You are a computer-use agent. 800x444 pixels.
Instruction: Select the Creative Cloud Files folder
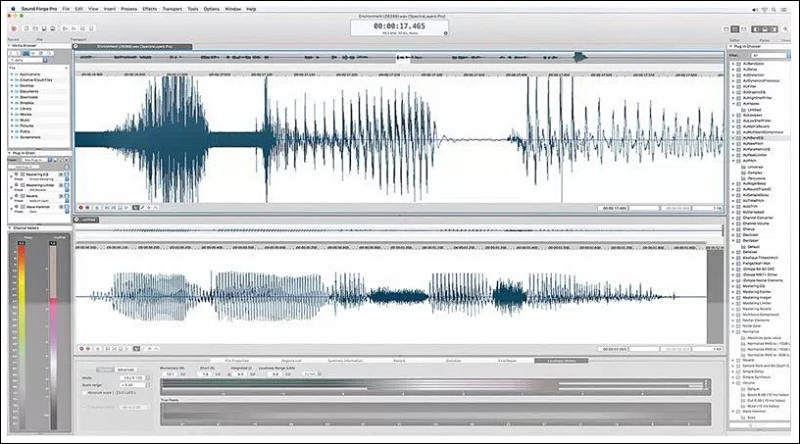(36, 80)
